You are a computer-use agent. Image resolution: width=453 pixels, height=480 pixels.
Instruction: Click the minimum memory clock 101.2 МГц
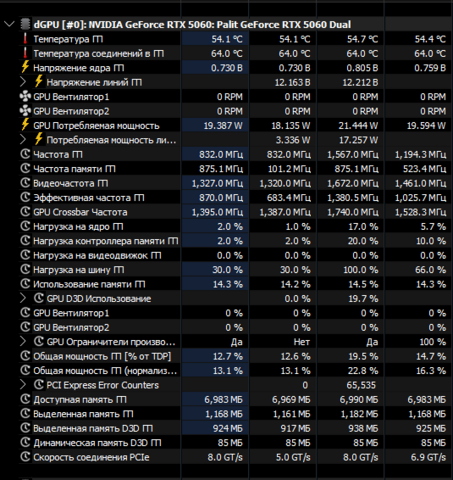(289, 169)
